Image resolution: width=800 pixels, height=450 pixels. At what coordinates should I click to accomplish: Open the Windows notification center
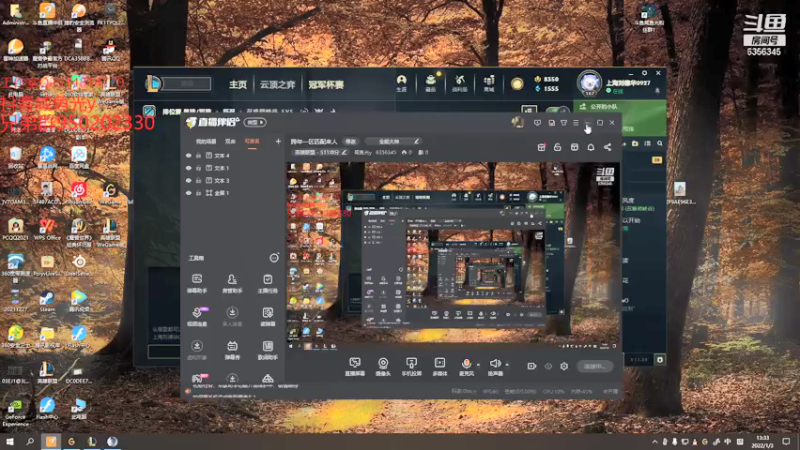[x=786, y=442]
